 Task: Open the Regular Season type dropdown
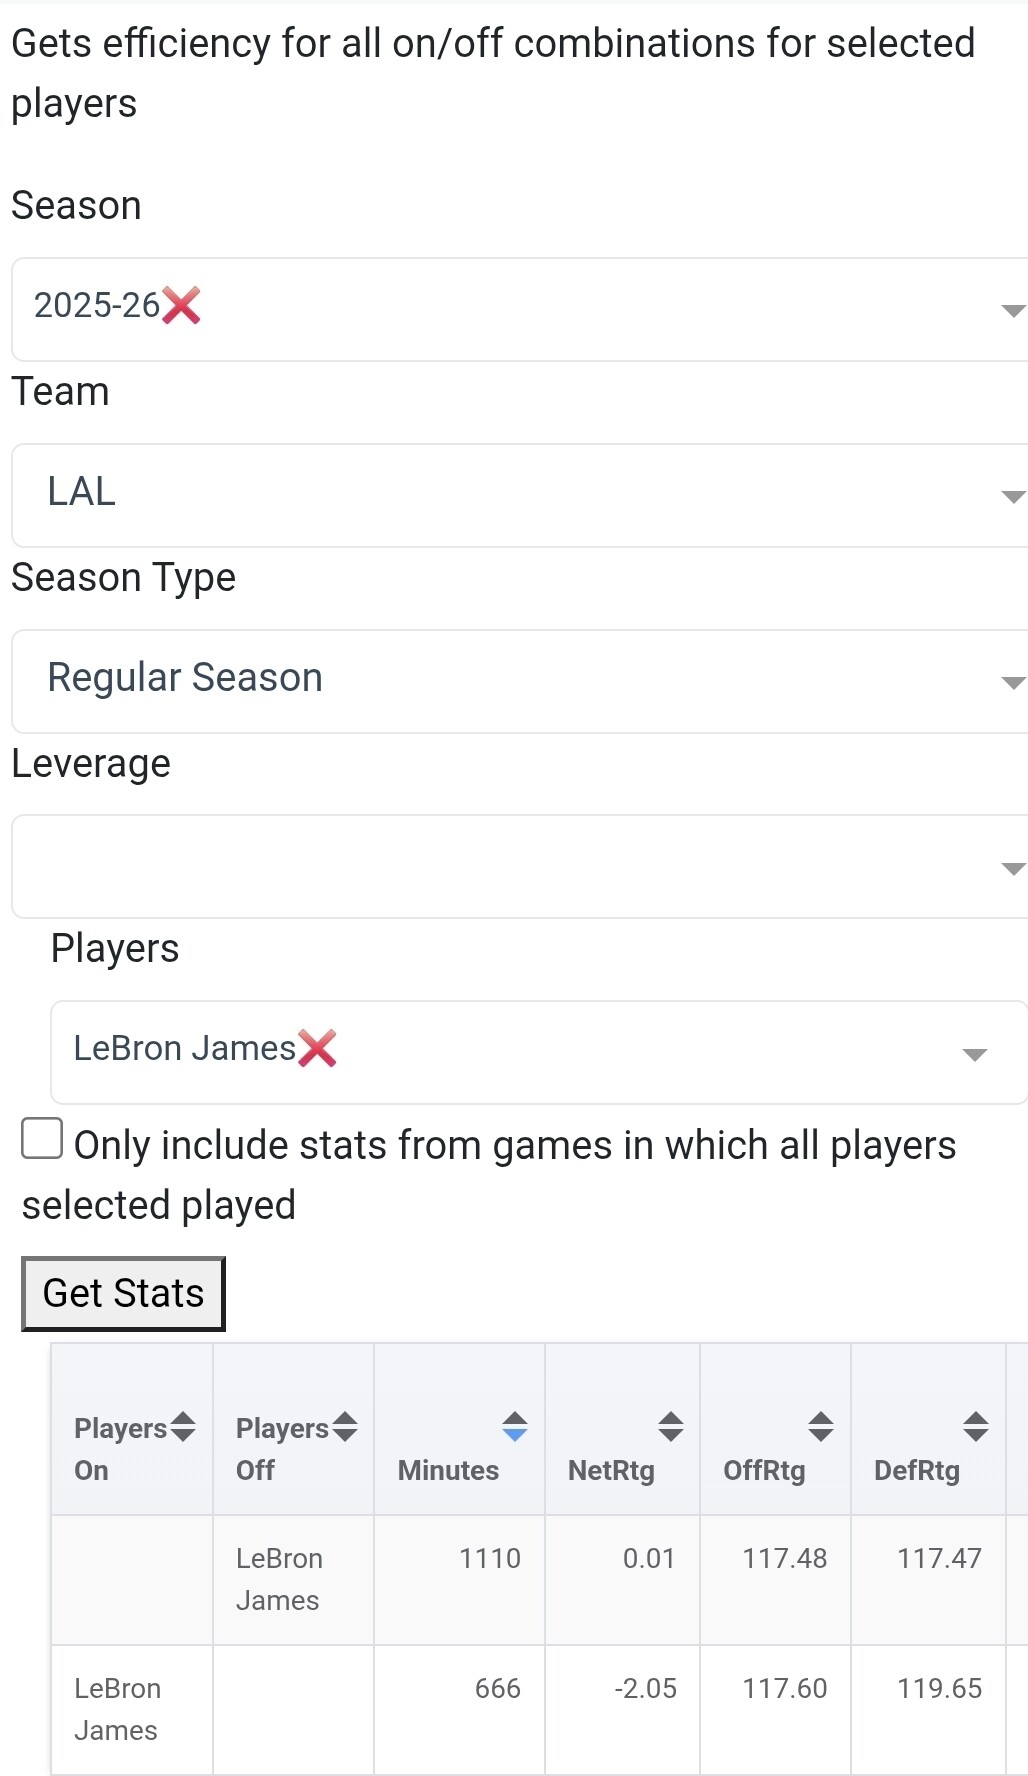[1012, 683]
